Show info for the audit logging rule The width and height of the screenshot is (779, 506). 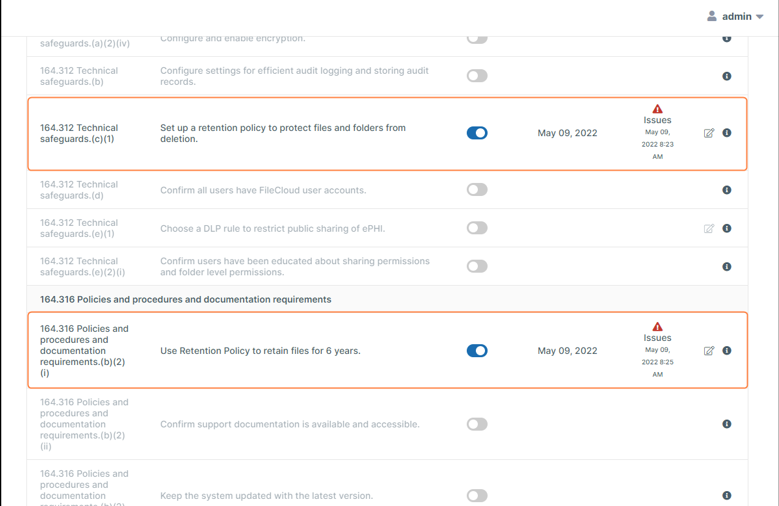tap(727, 76)
